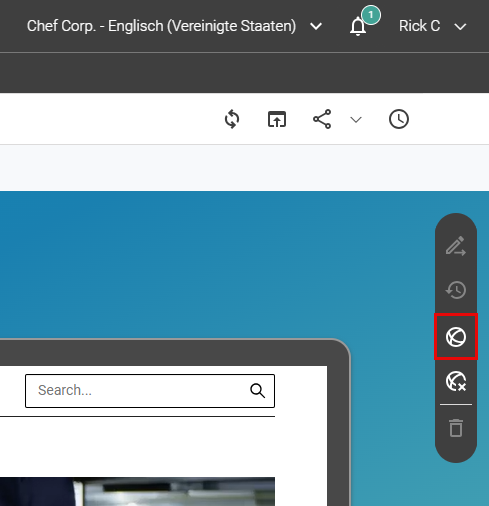Click the share icon in toolbar
Screen dimensions: 489x506
pos(322,119)
